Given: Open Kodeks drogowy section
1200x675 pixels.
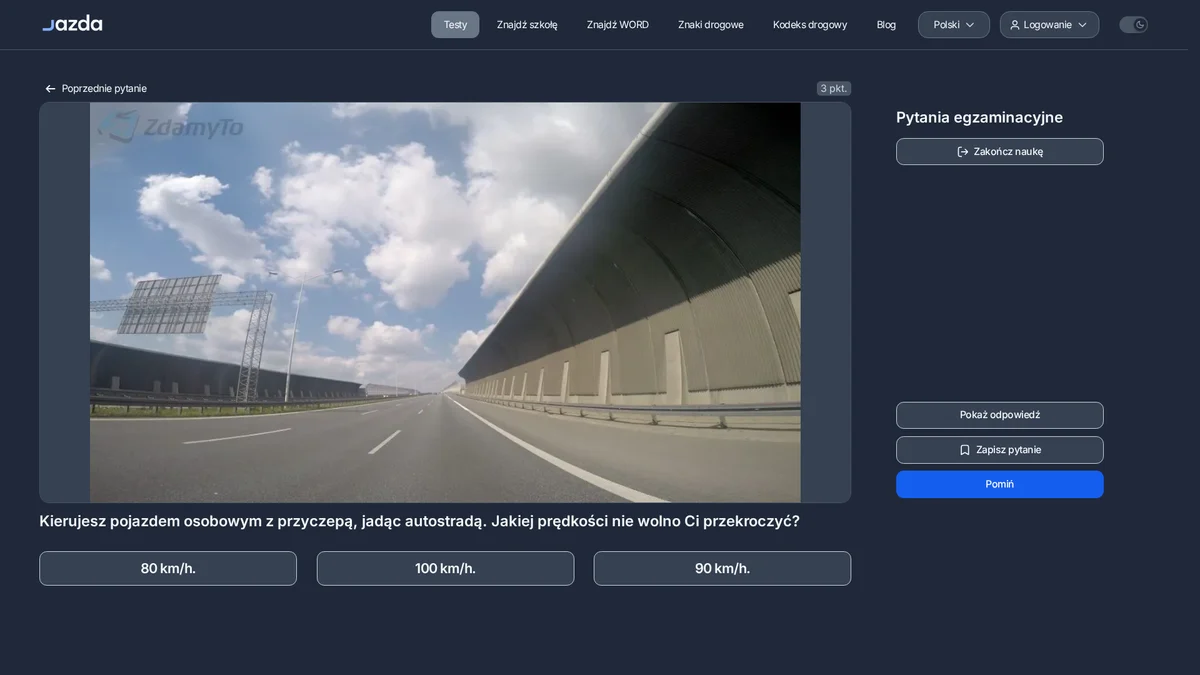Looking at the screenshot, I should click(x=810, y=25).
